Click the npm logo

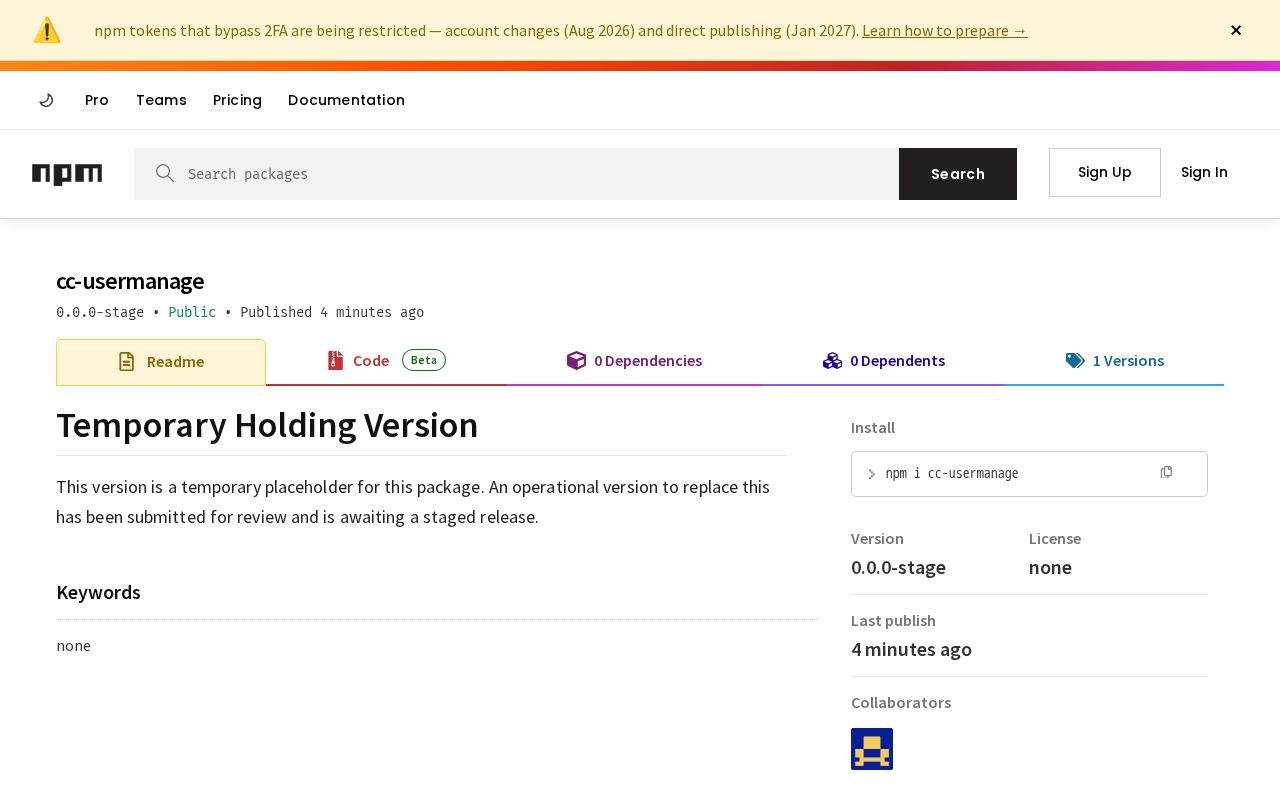pyautogui.click(x=67, y=174)
